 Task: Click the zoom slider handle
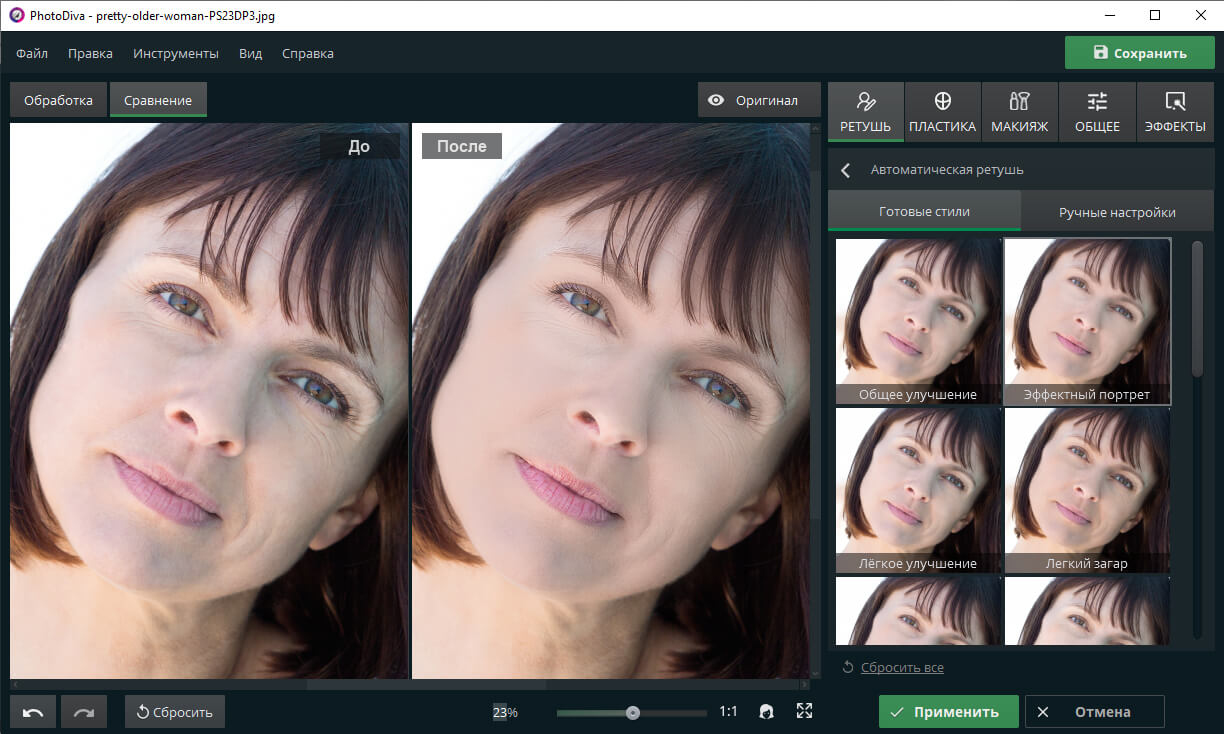point(632,712)
